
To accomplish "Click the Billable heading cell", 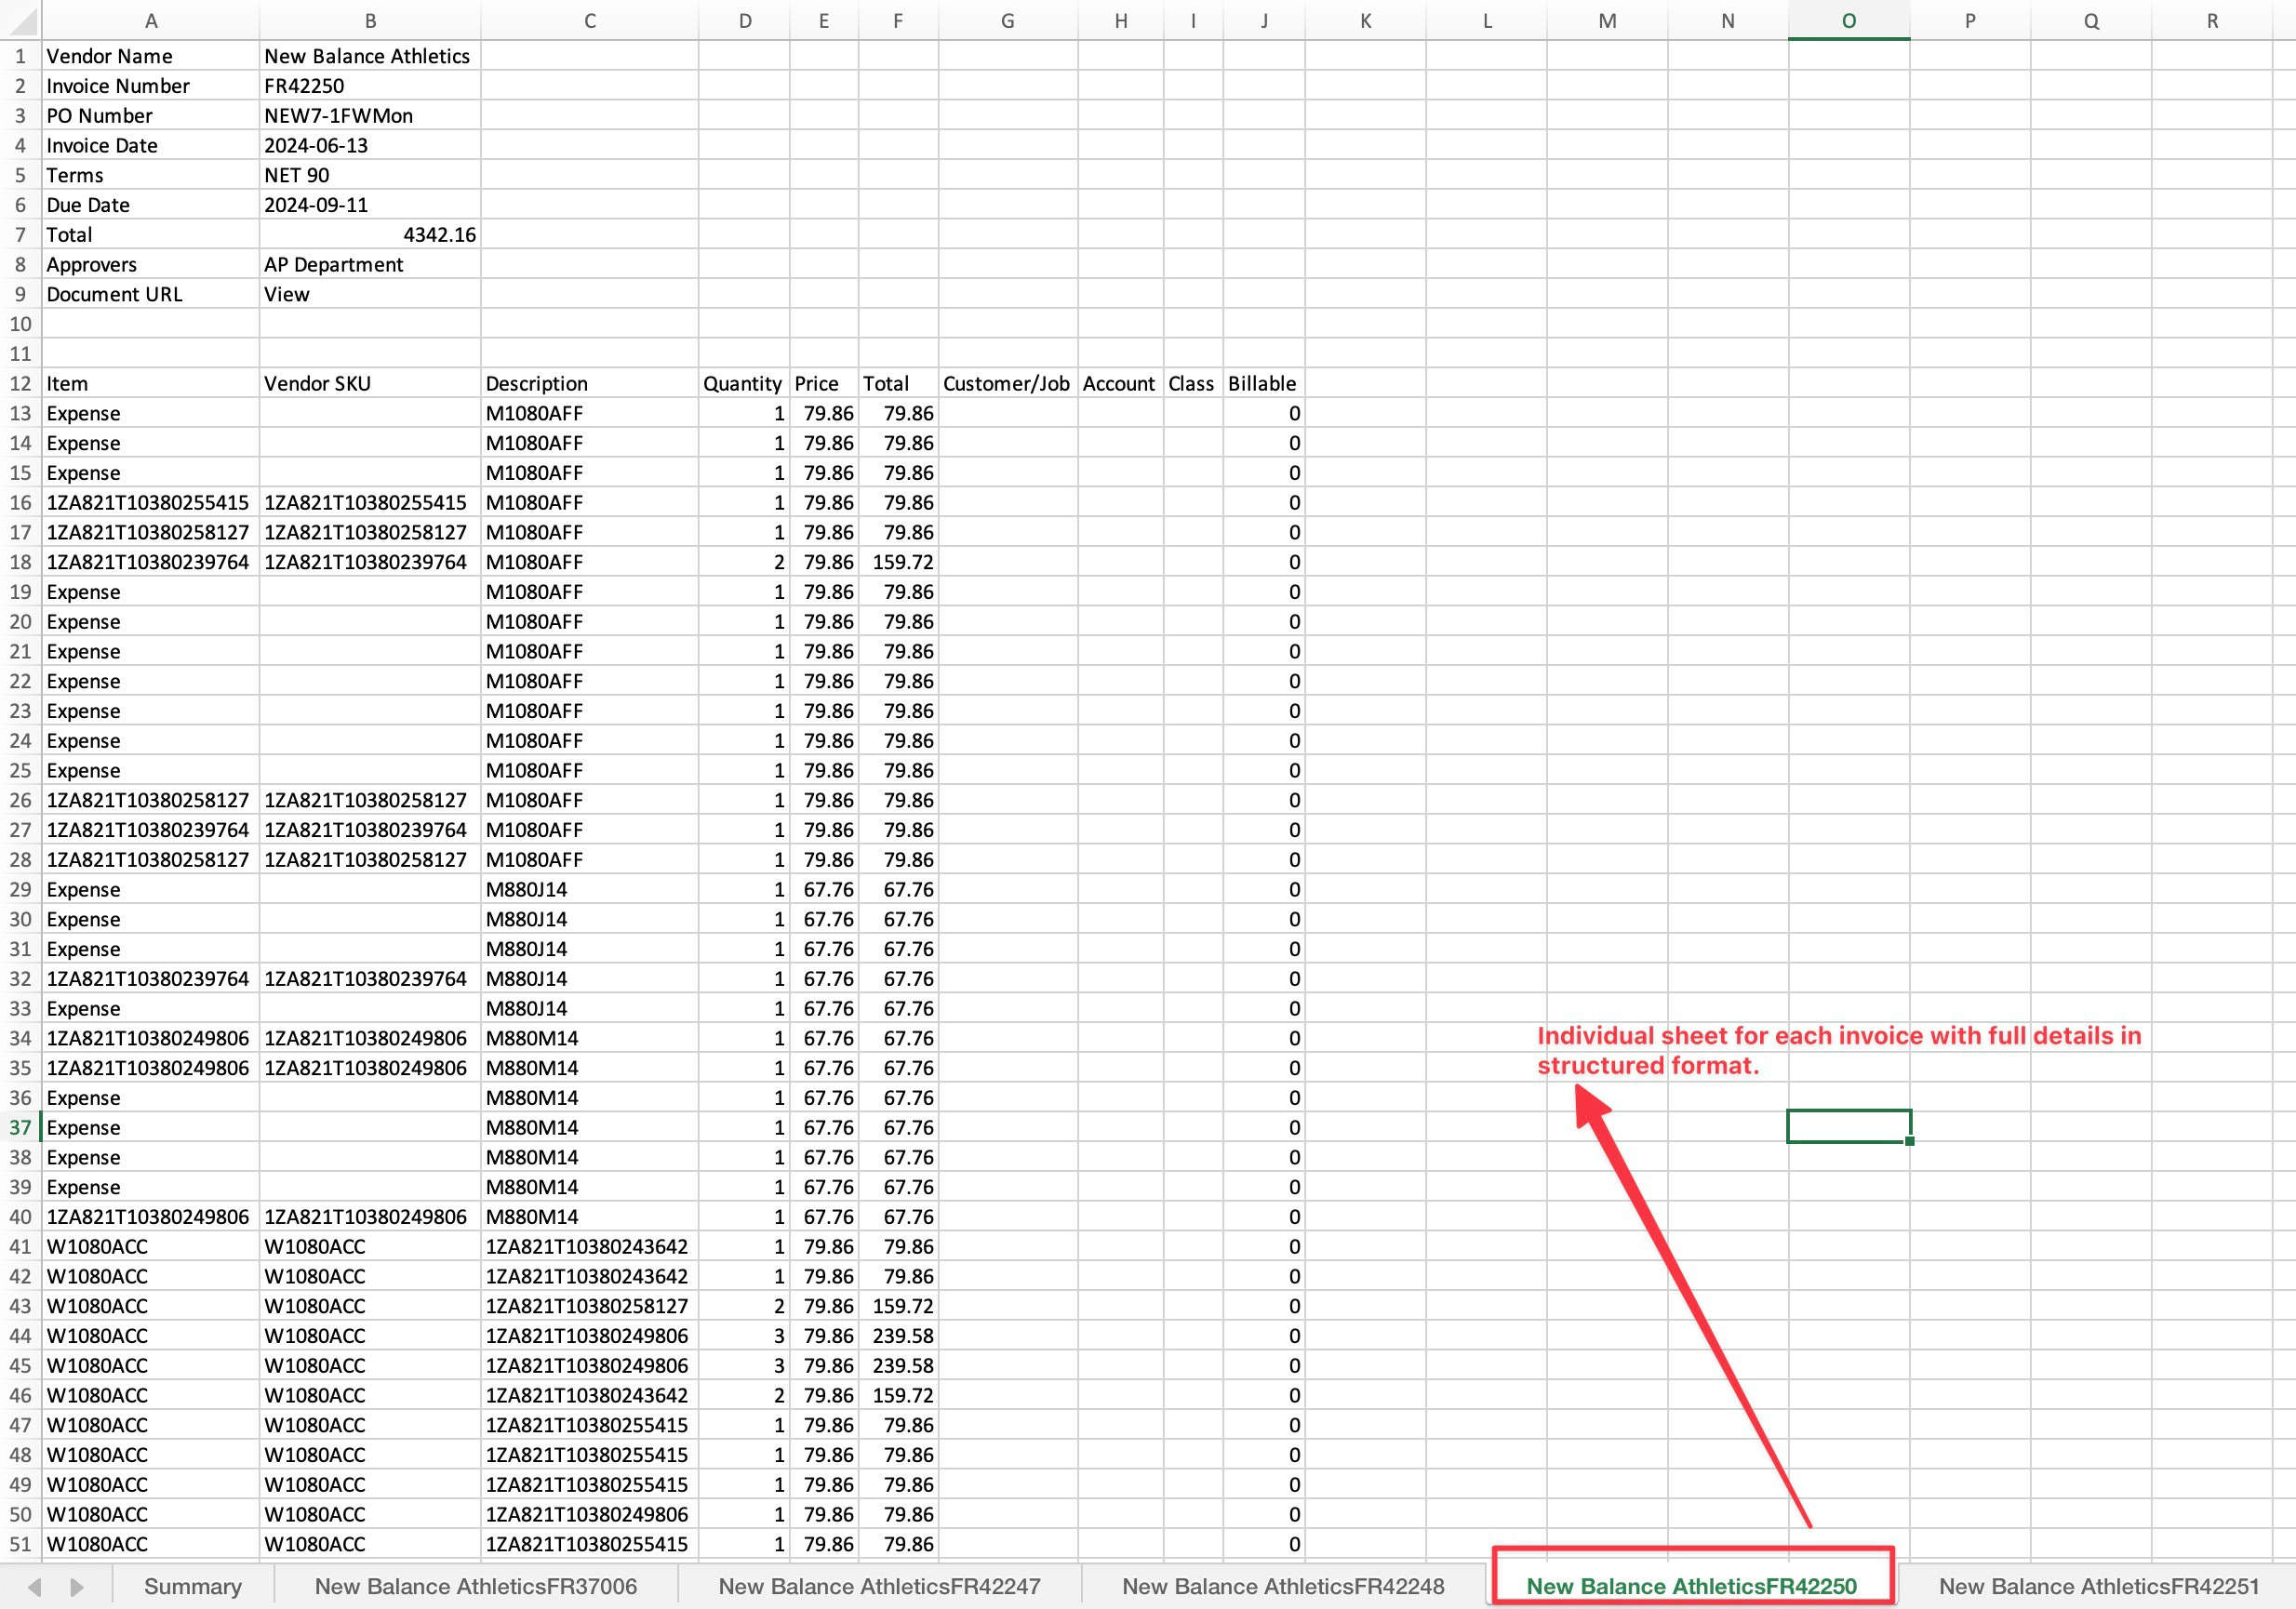I will [1264, 384].
